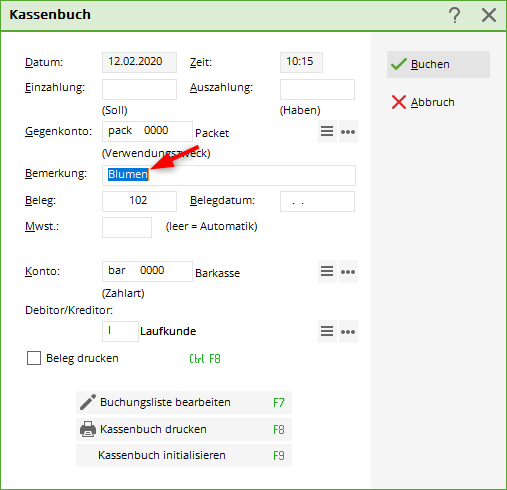Click the Beleg field showing 102
The image size is (507, 490).
[x=139, y=201]
